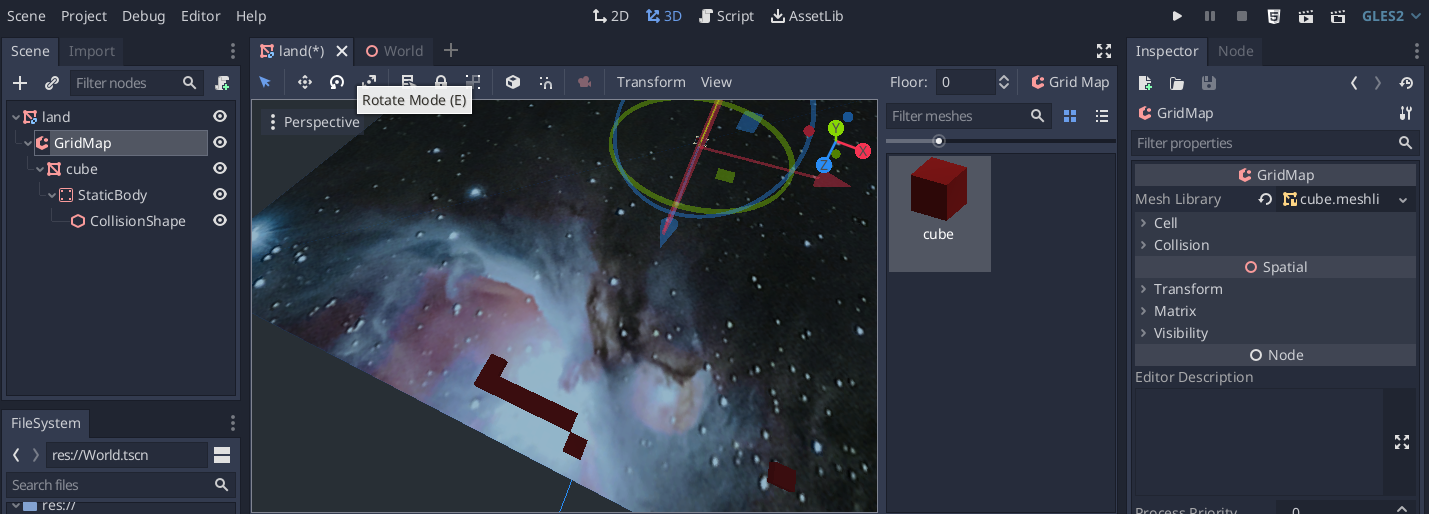Open the Transform toolbar menu
This screenshot has width=1429, height=514.
coord(651,82)
